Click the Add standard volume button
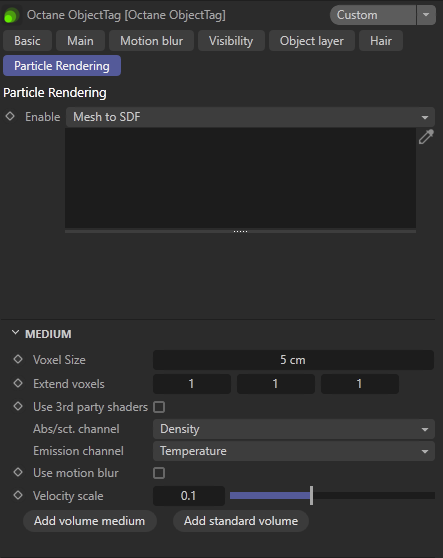 pos(241,521)
